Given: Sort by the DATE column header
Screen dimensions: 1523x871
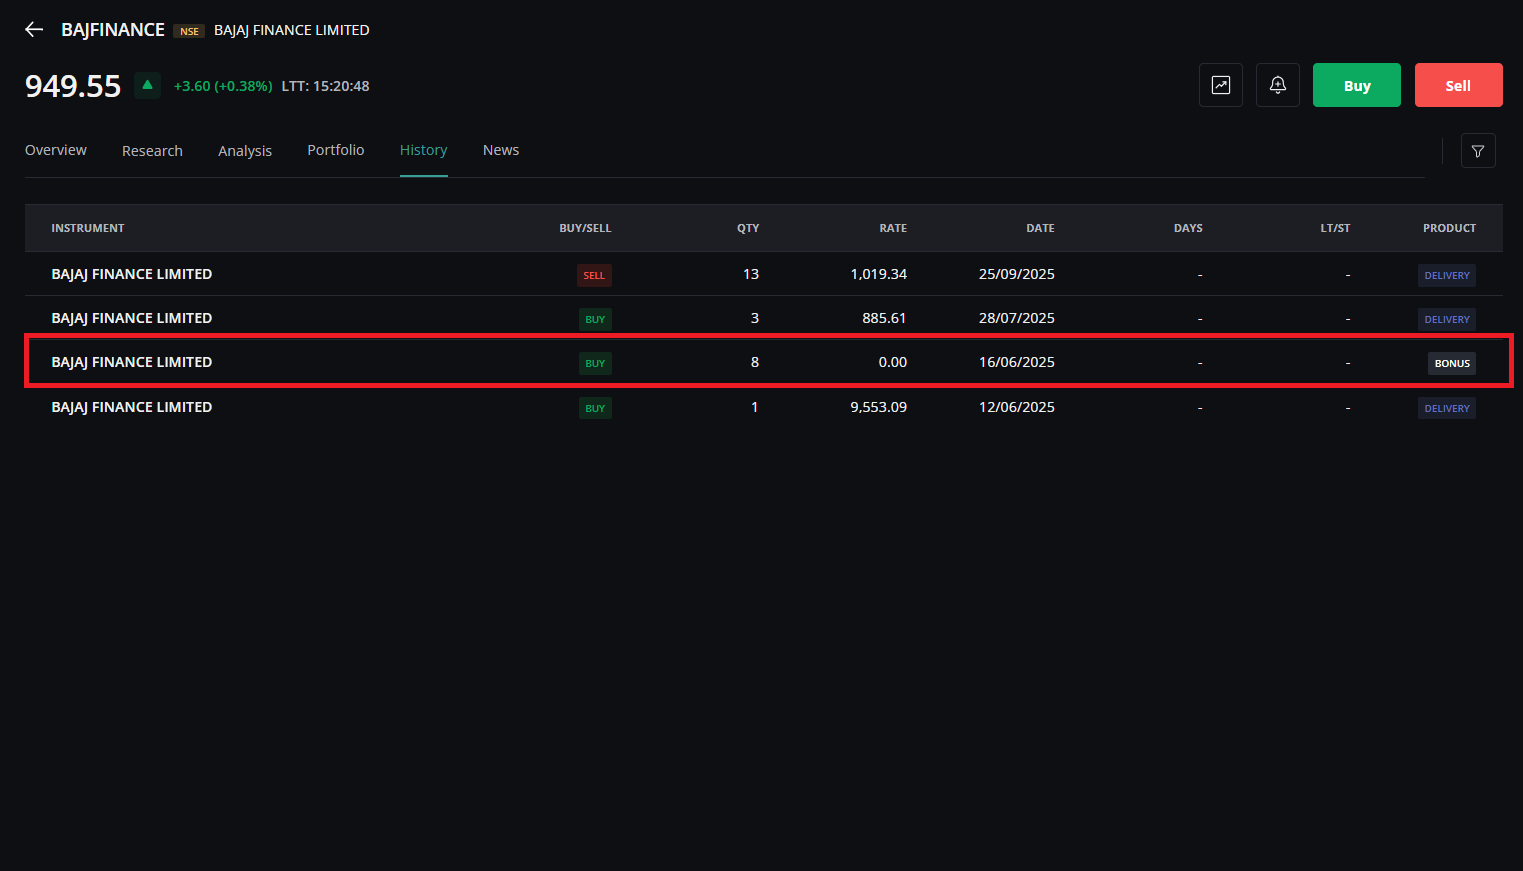Looking at the screenshot, I should [x=1040, y=228].
